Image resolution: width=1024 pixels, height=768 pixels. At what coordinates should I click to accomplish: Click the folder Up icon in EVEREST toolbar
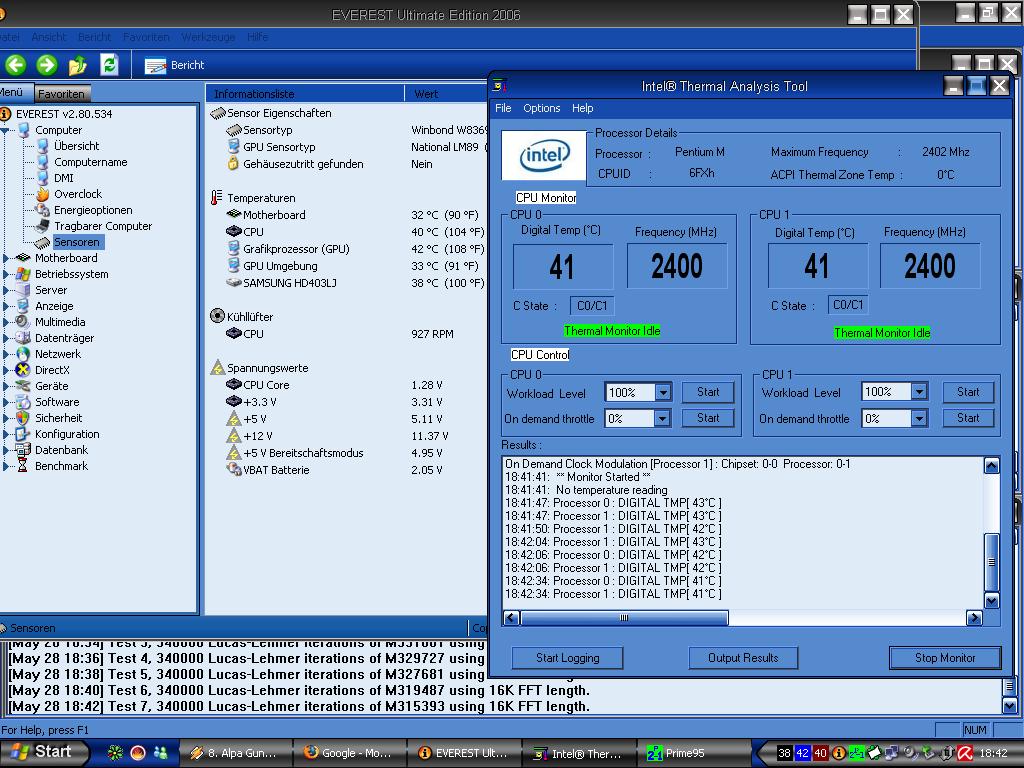(x=78, y=65)
